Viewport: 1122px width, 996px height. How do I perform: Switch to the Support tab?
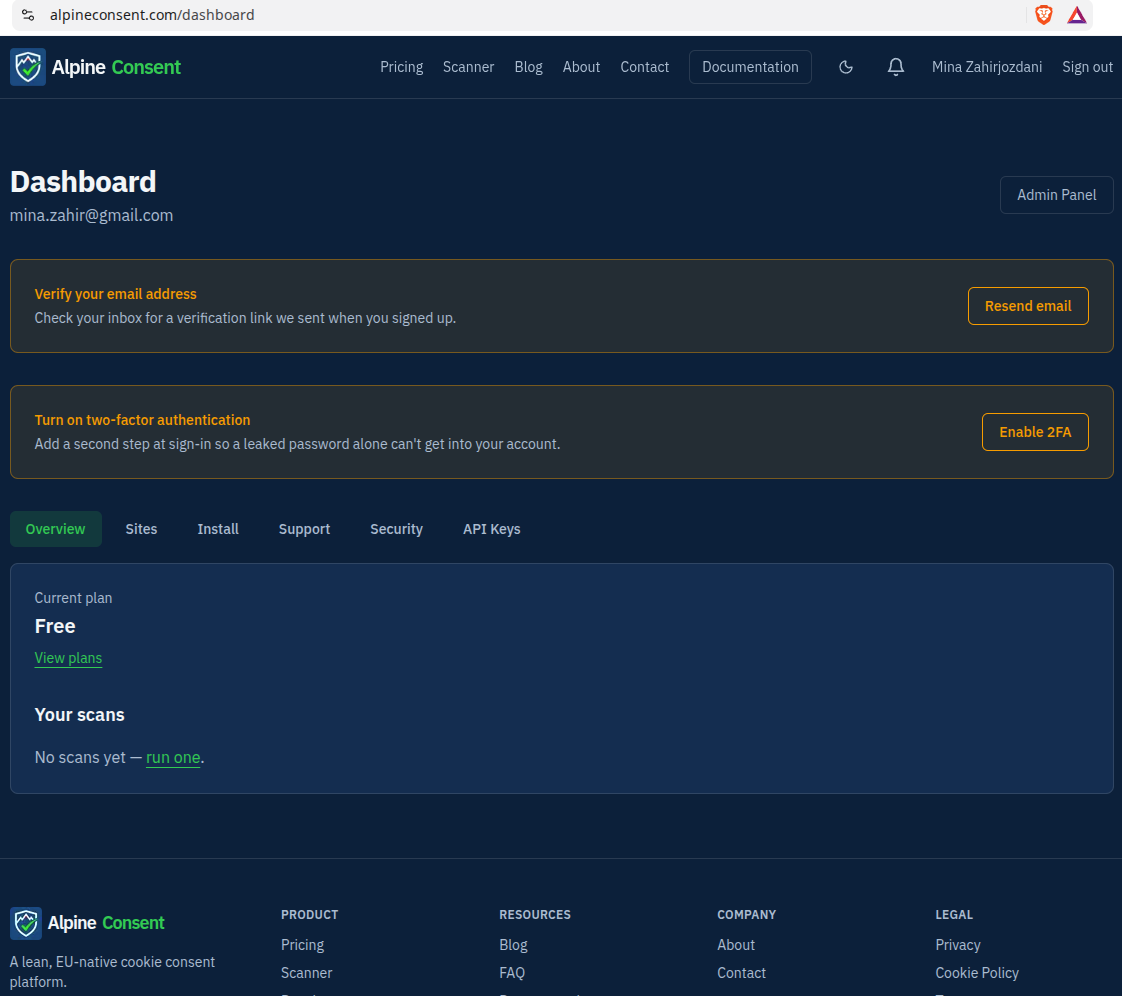304,529
